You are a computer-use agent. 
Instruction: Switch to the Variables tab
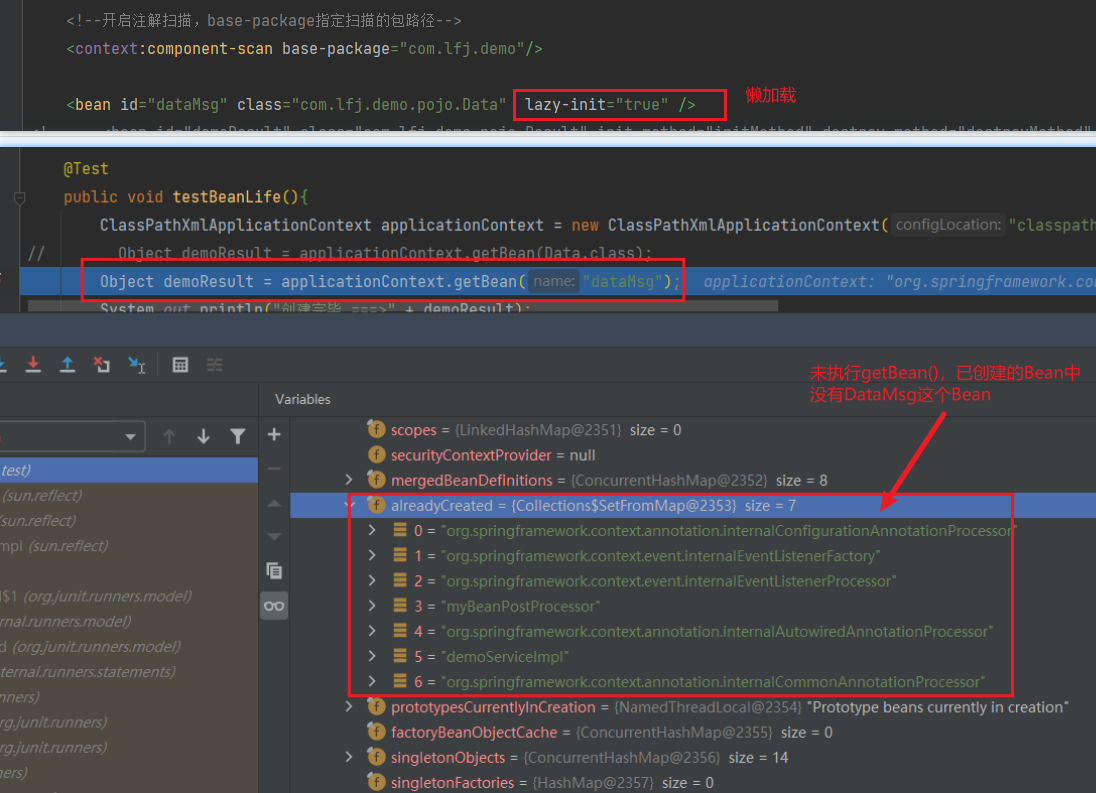point(302,399)
